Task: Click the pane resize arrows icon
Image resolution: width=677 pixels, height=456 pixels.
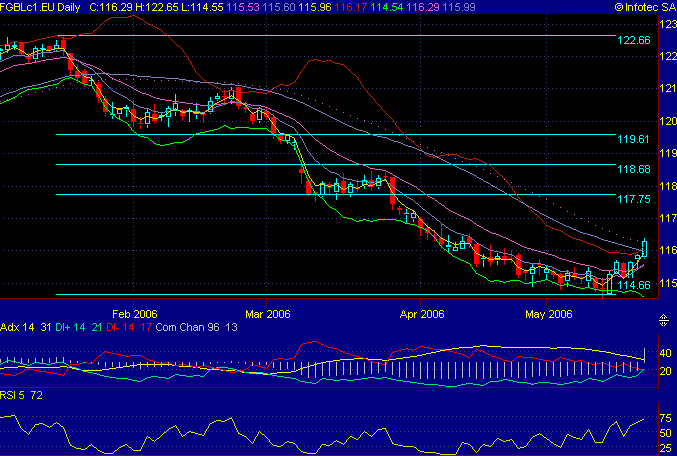Action: (662, 320)
